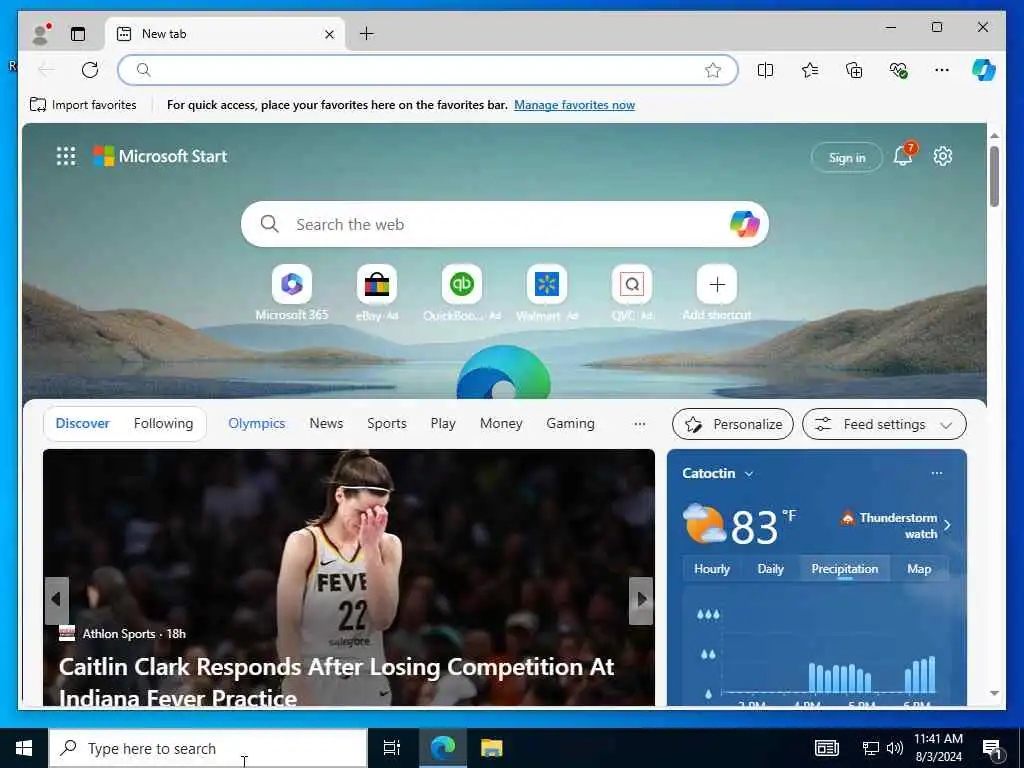
Task: Open a new tab with plus button
Action: [366, 33]
